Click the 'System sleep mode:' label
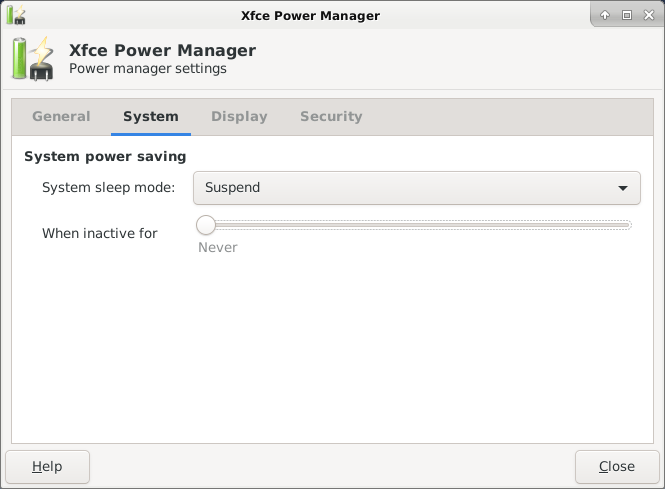 (x=109, y=187)
